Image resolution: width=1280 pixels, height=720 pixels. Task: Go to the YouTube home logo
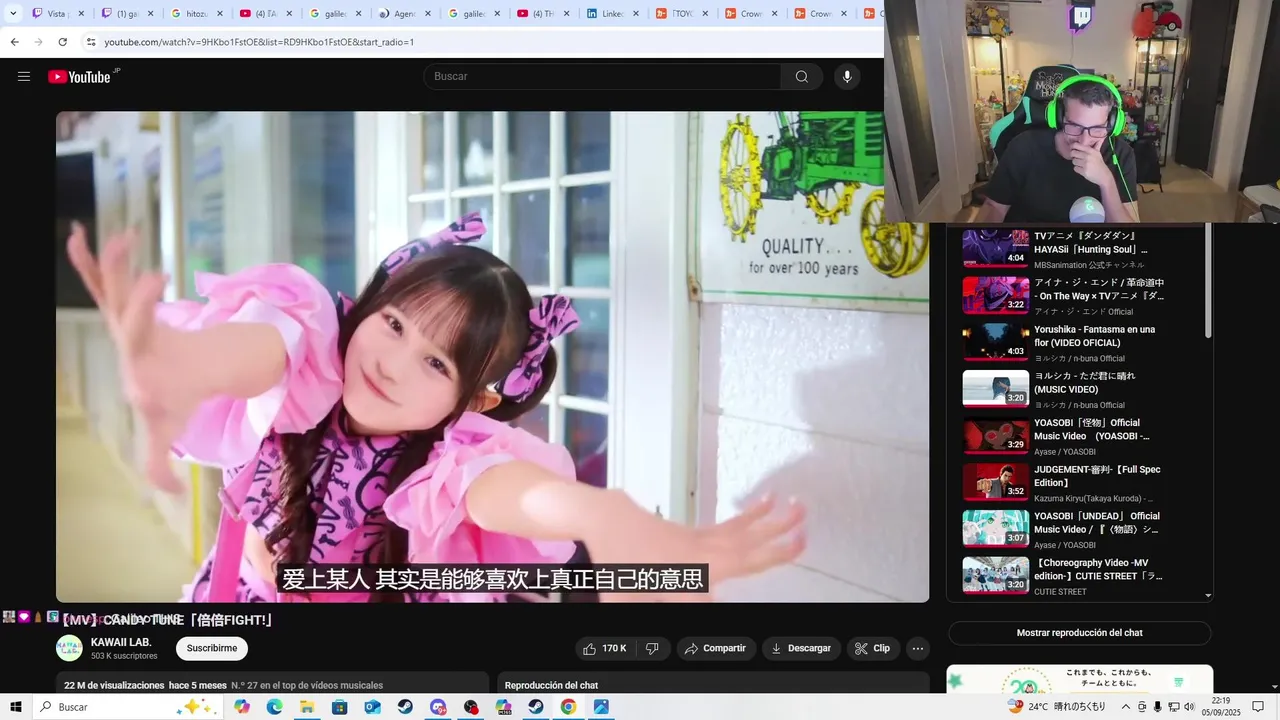coord(80,76)
